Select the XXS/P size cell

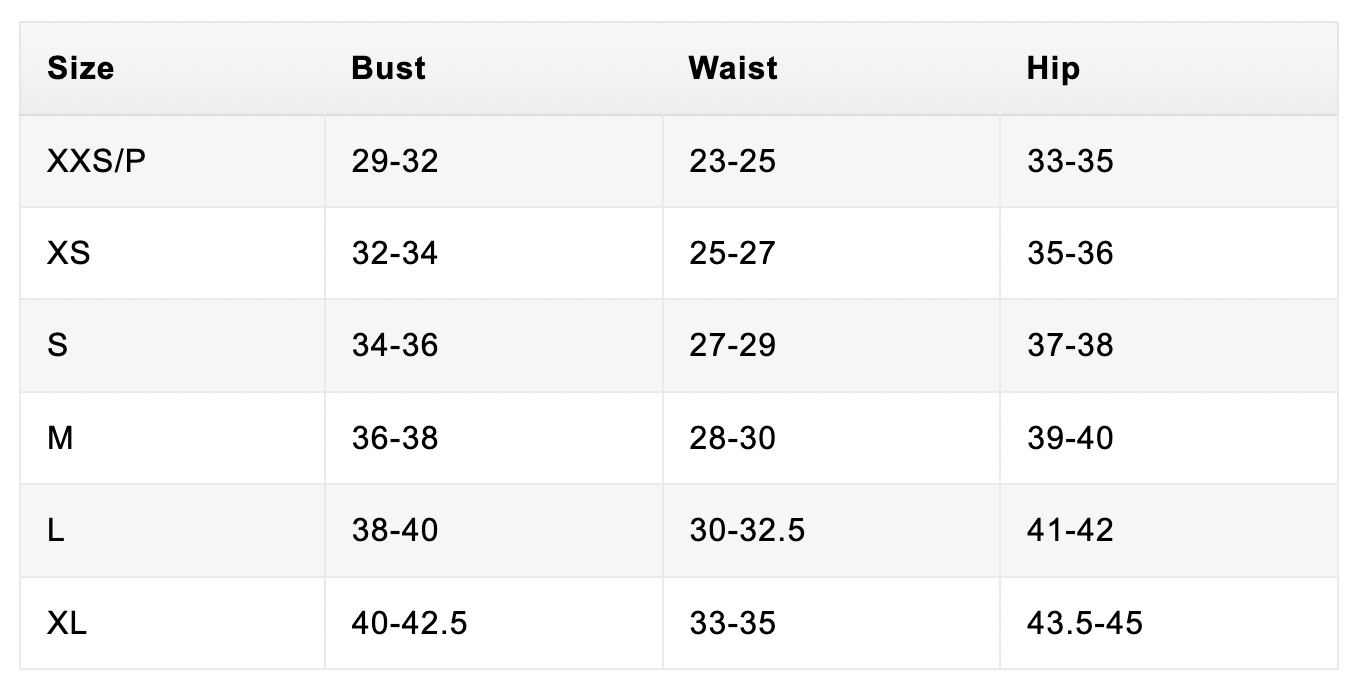tap(96, 161)
